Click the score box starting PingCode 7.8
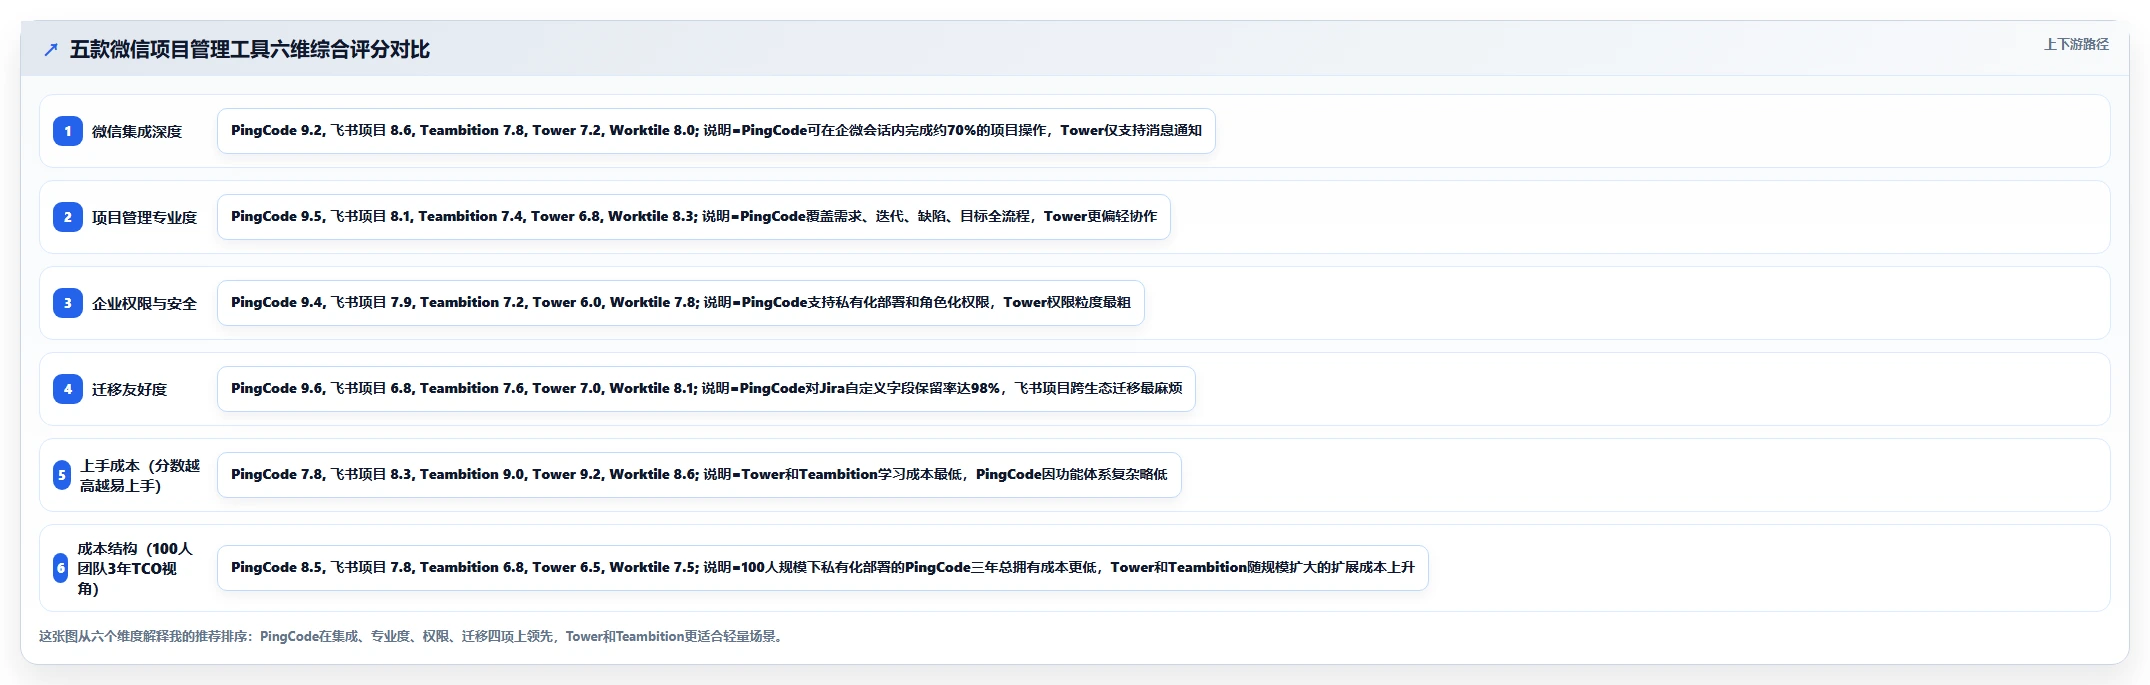This screenshot has height=685, width=2150. (699, 475)
